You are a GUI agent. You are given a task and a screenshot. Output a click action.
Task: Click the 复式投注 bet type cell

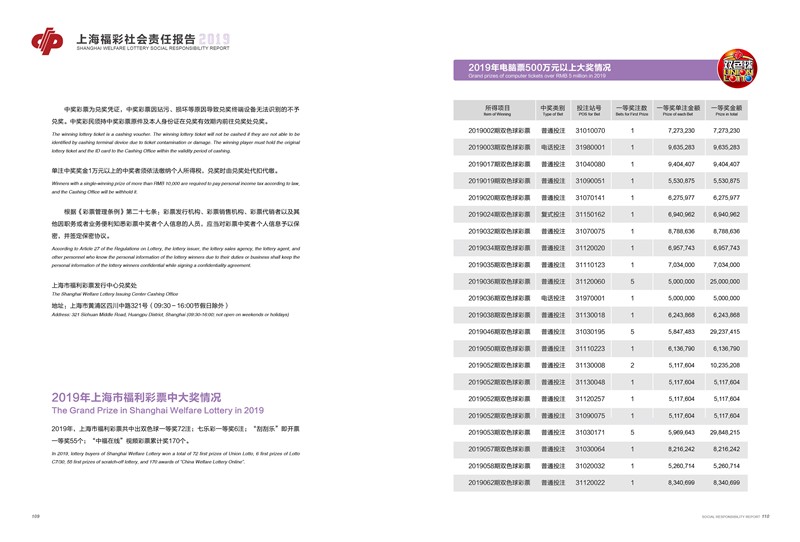[x=553, y=215]
